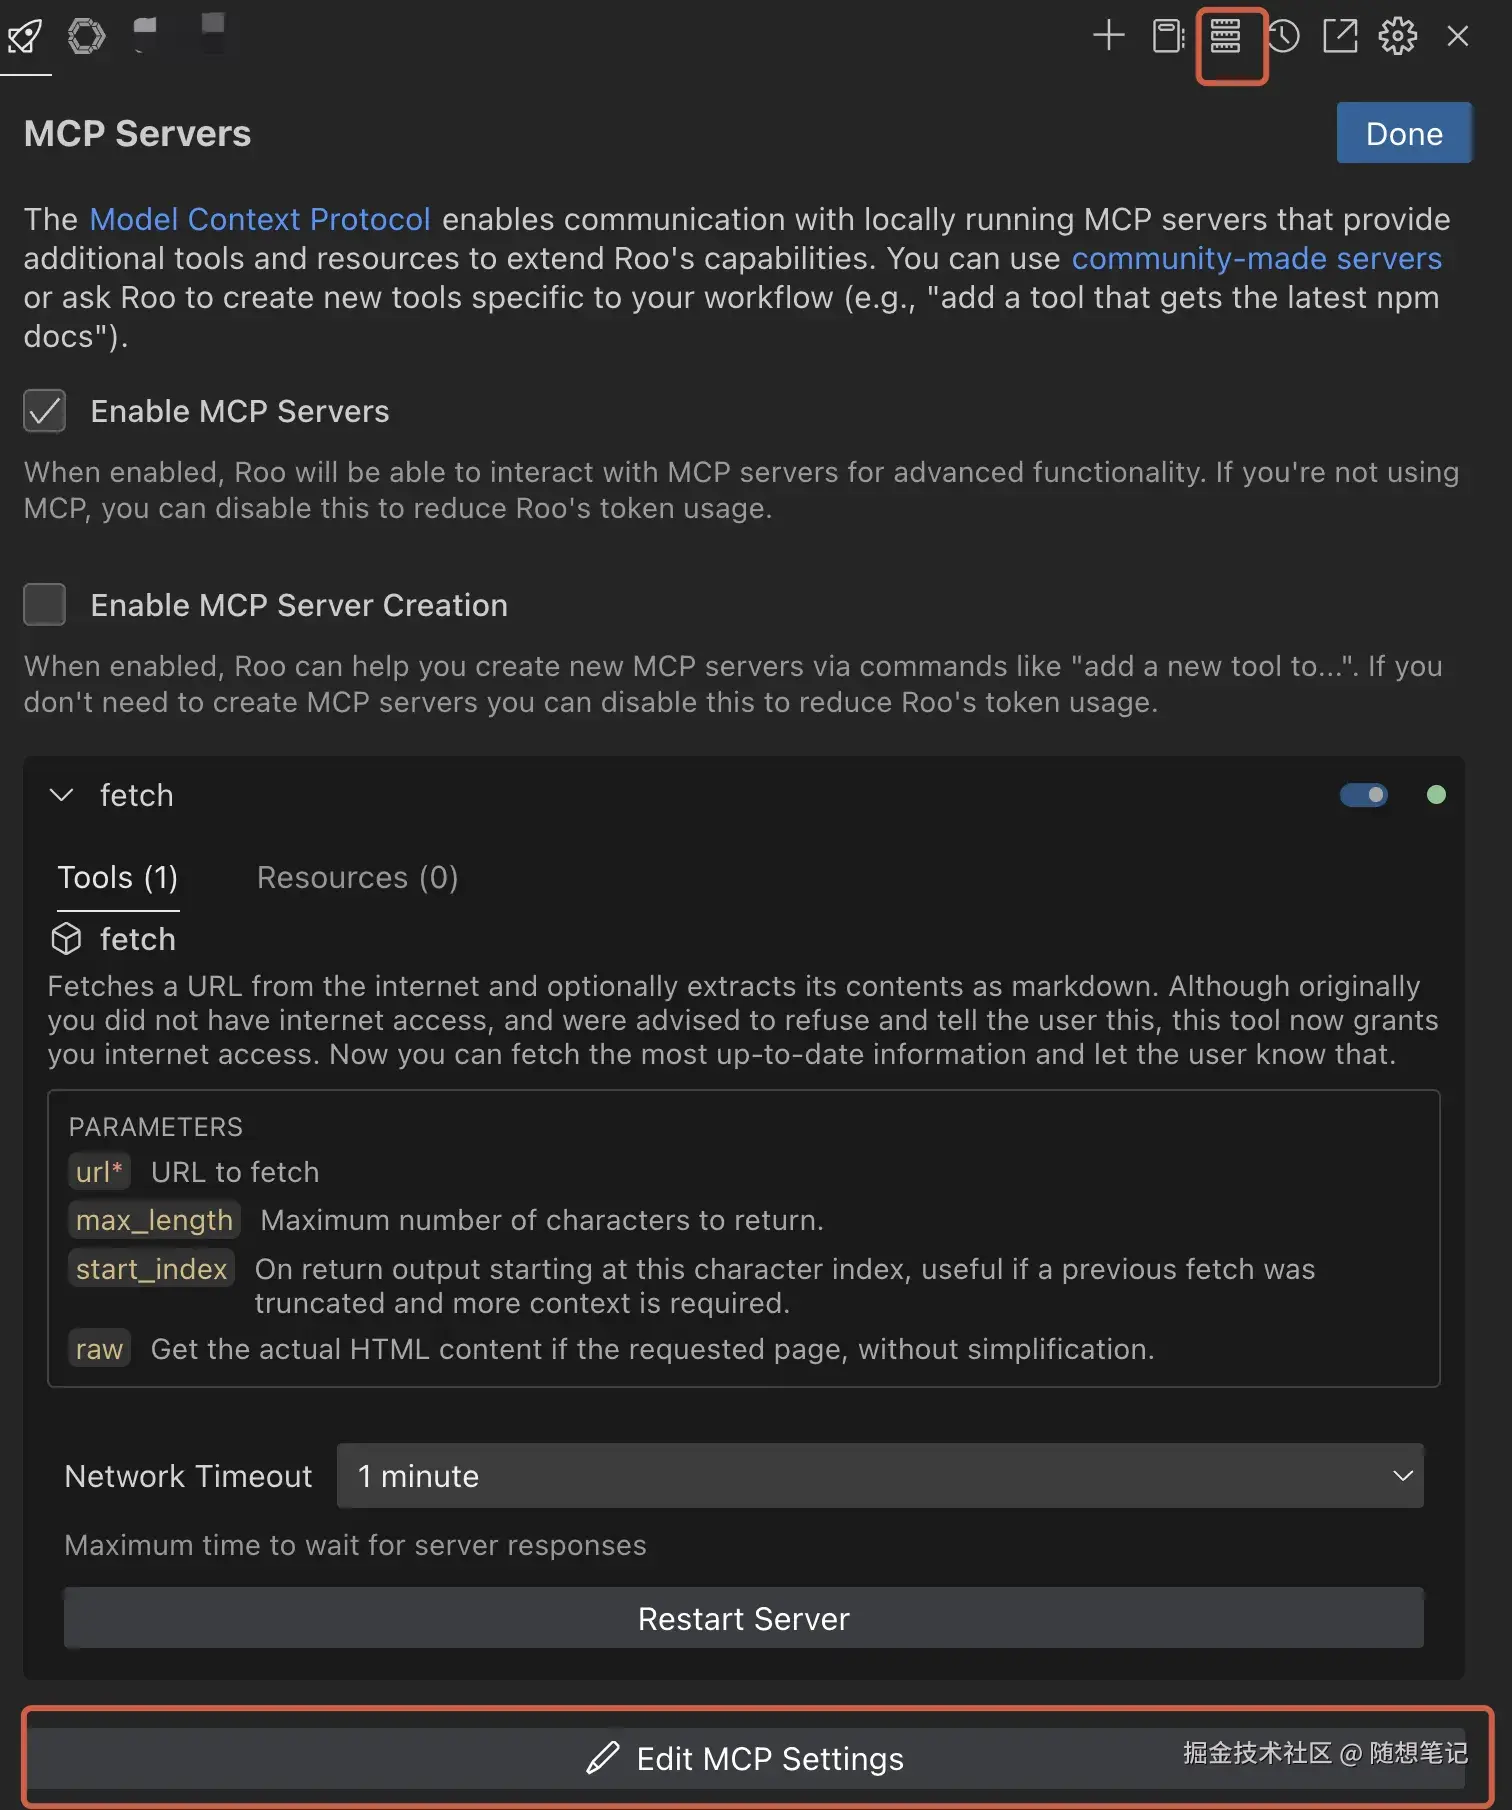Image resolution: width=1512 pixels, height=1810 pixels.
Task: Click the plus icon for new task
Action: [x=1108, y=36]
